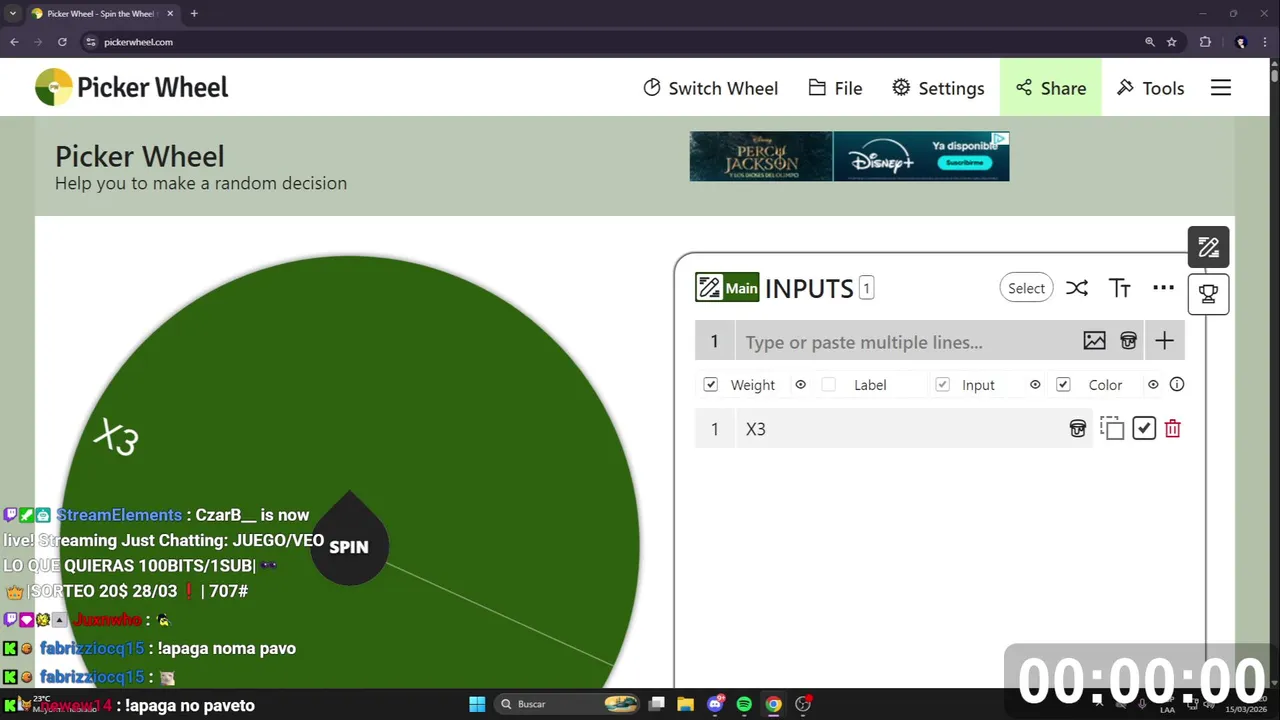1280x720 pixels.
Task: Reload the browser page
Action: point(62,42)
